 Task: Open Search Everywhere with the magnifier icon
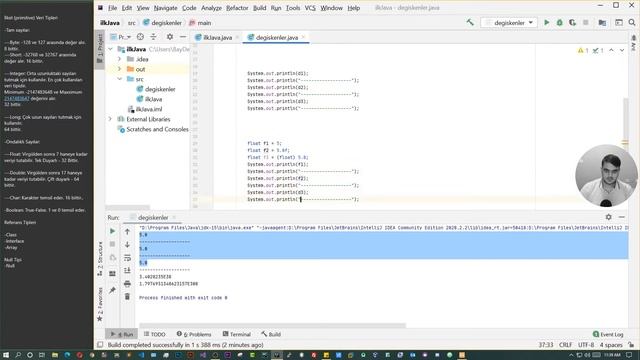tap(632, 23)
